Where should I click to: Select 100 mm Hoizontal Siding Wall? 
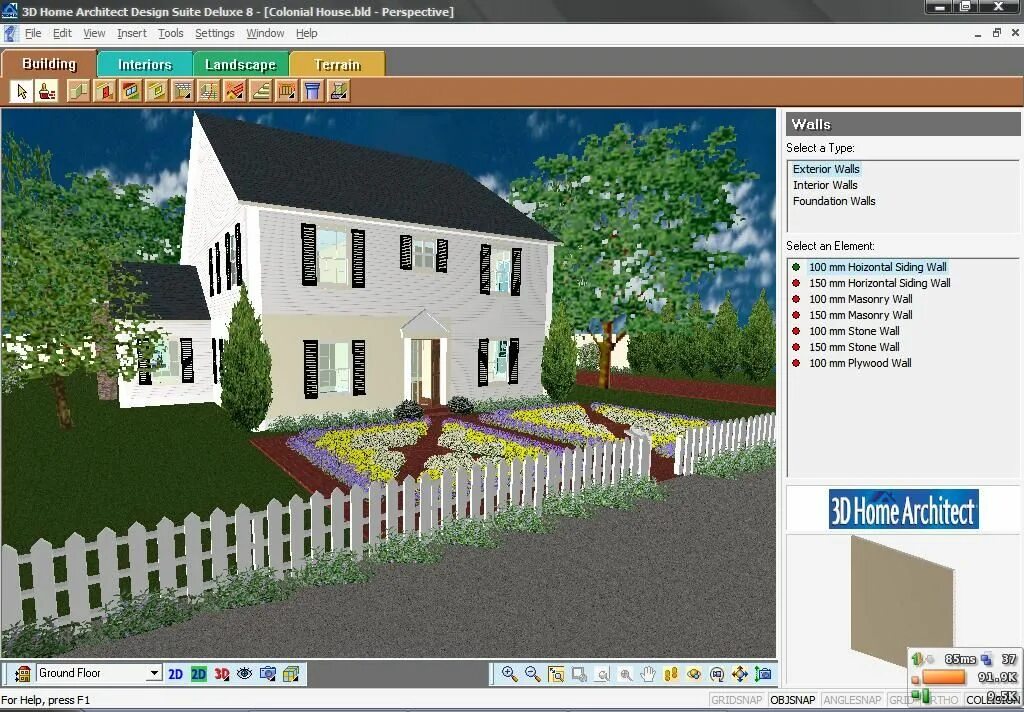click(878, 267)
